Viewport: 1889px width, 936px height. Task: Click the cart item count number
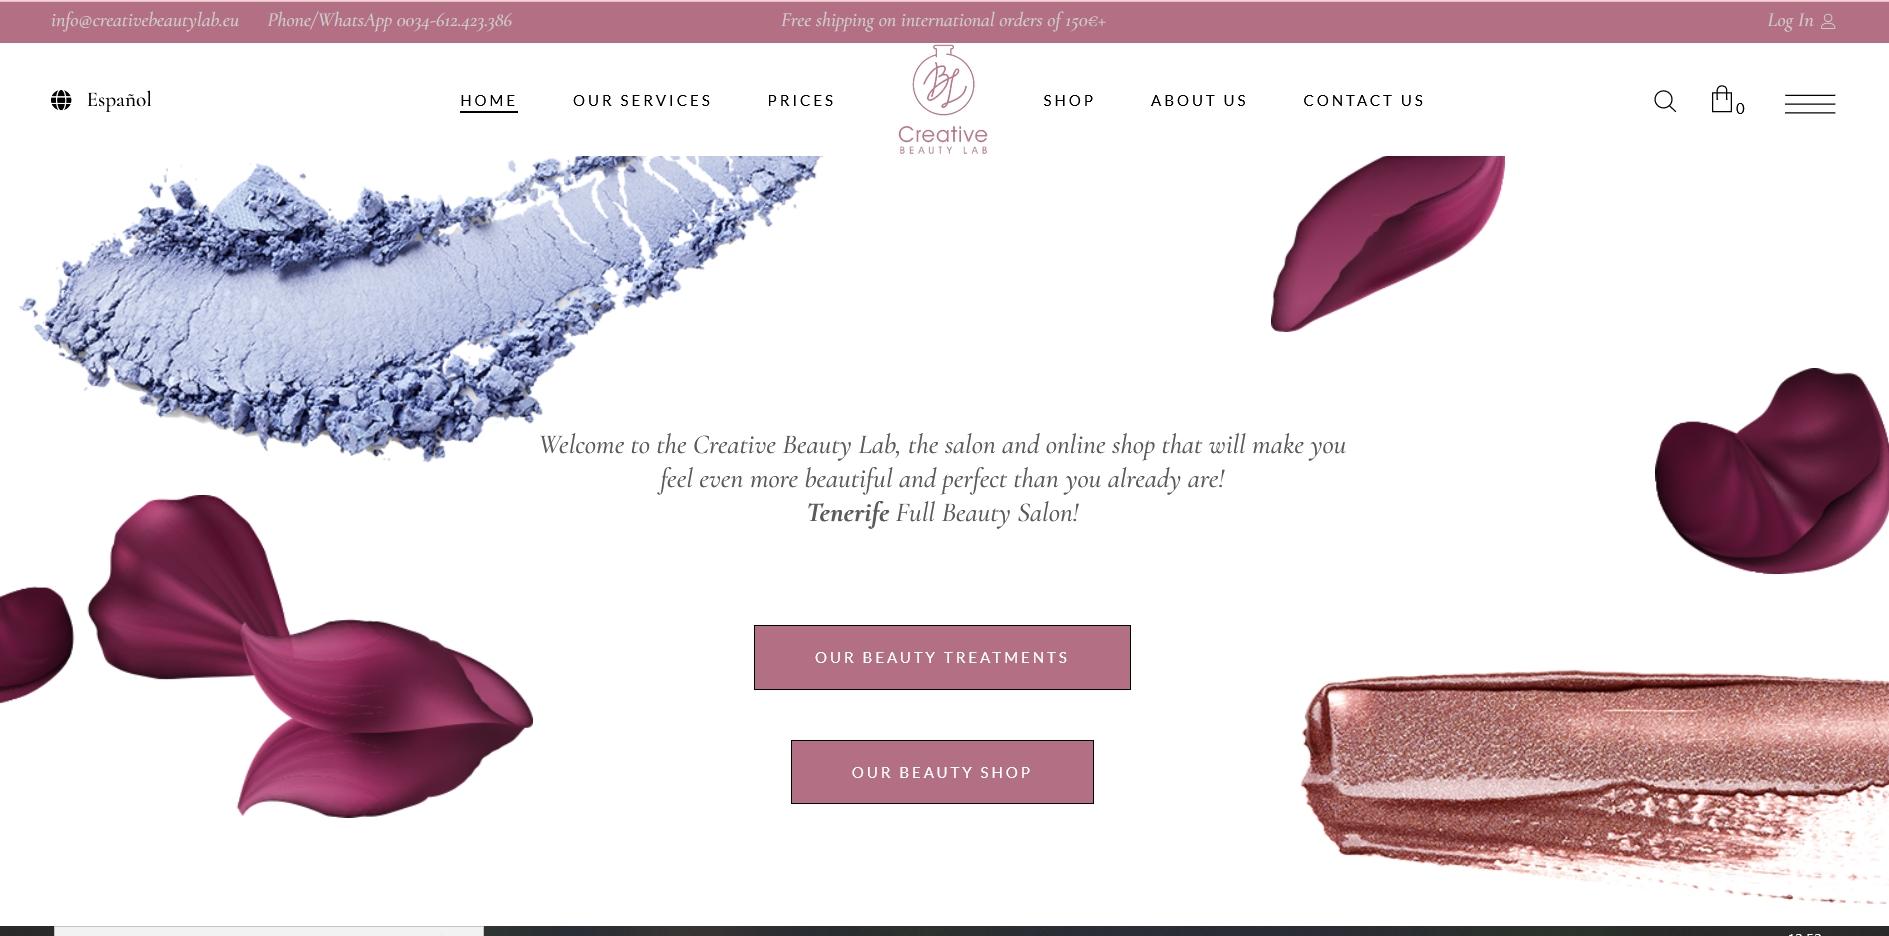click(1740, 108)
